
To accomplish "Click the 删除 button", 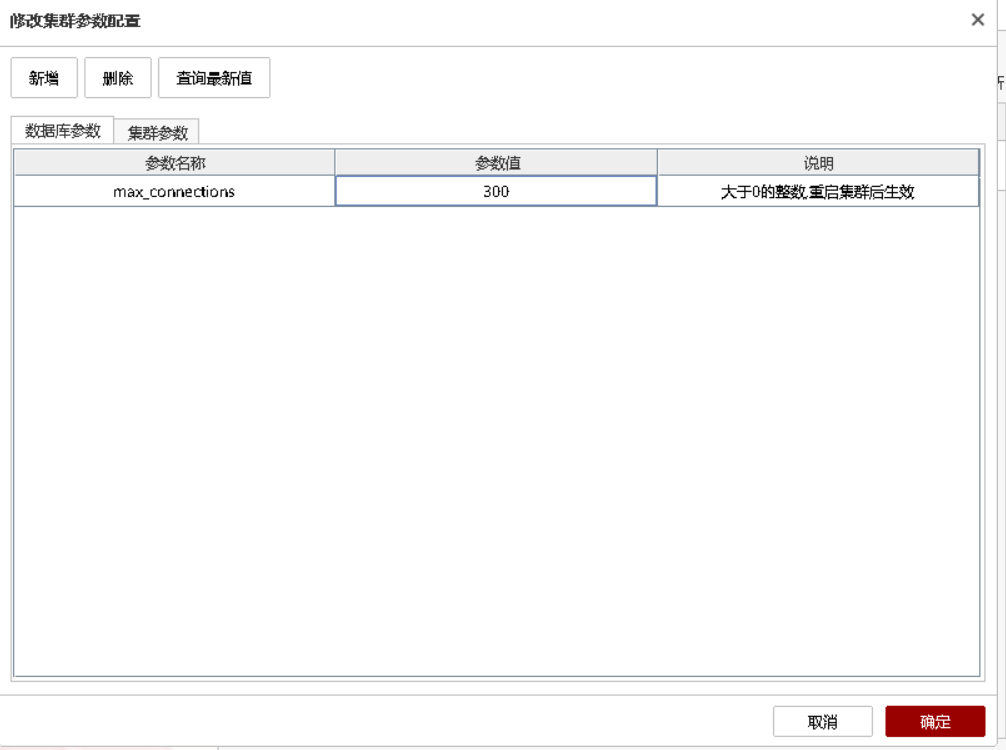I will (x=118, y=78).
